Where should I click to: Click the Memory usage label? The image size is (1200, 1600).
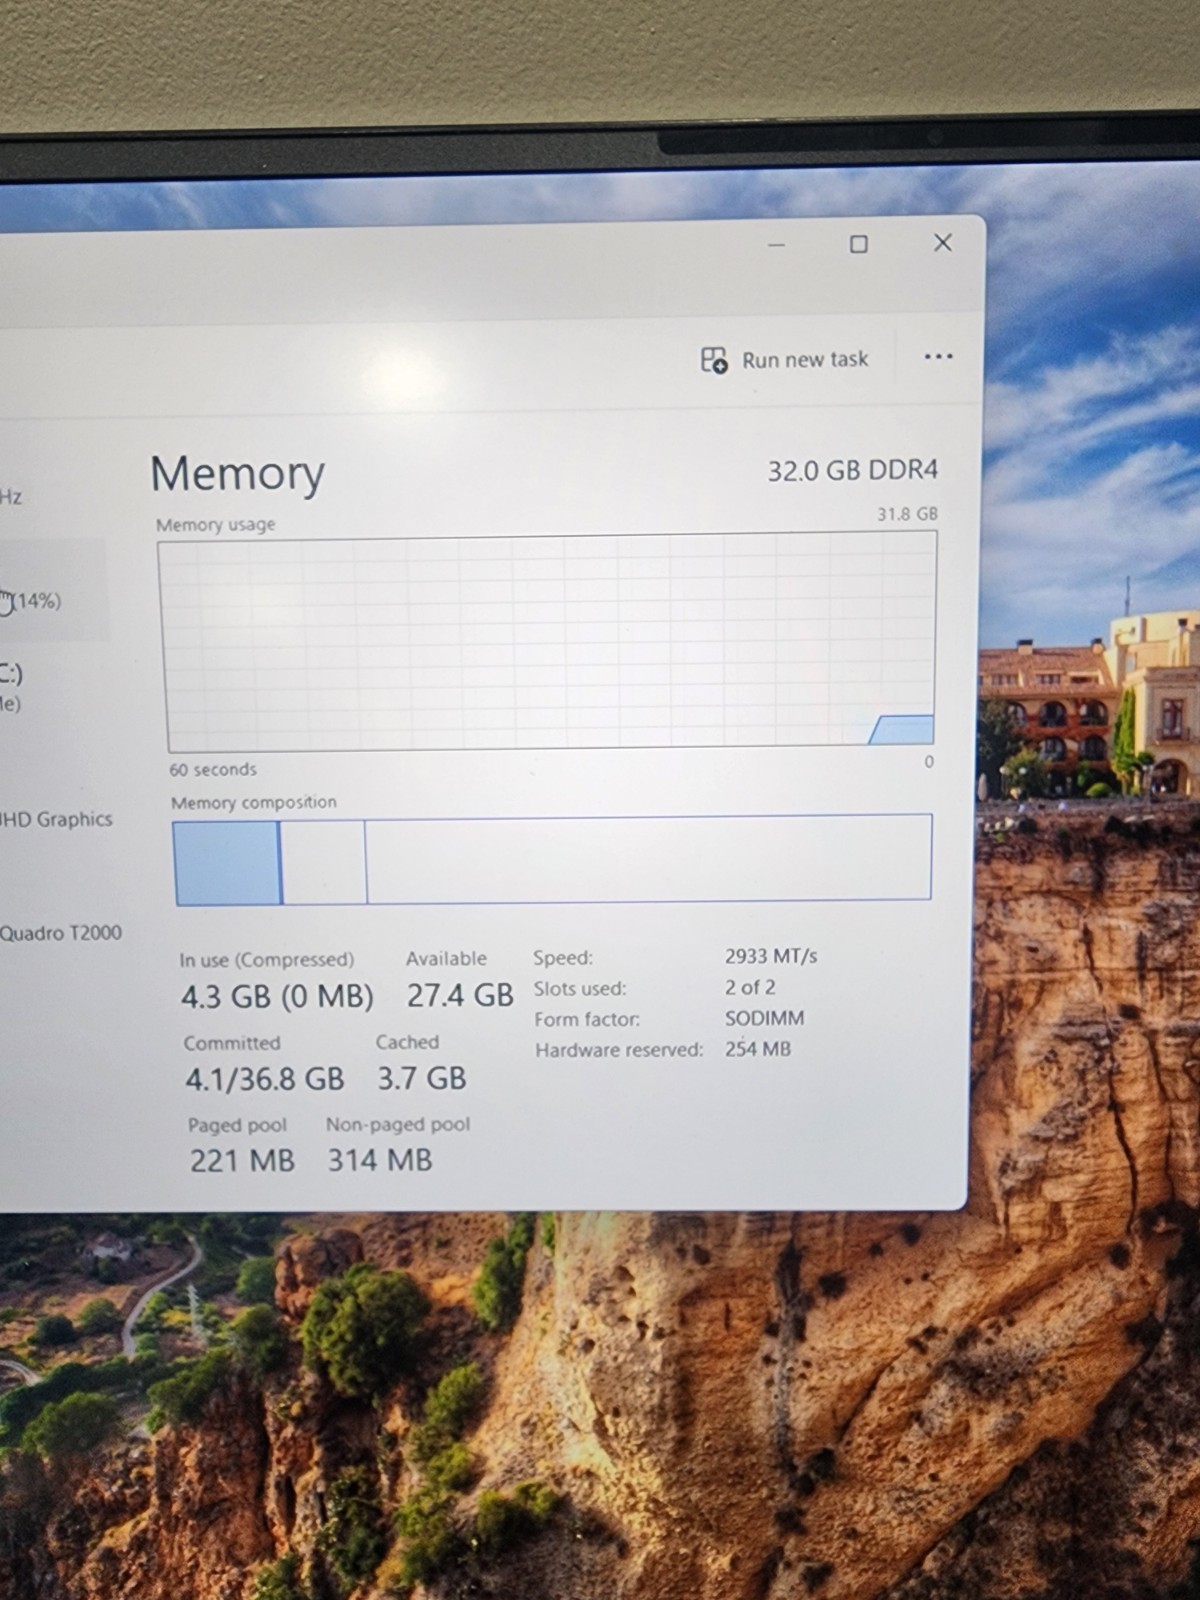pyautogui.click(x=215, y=524)
